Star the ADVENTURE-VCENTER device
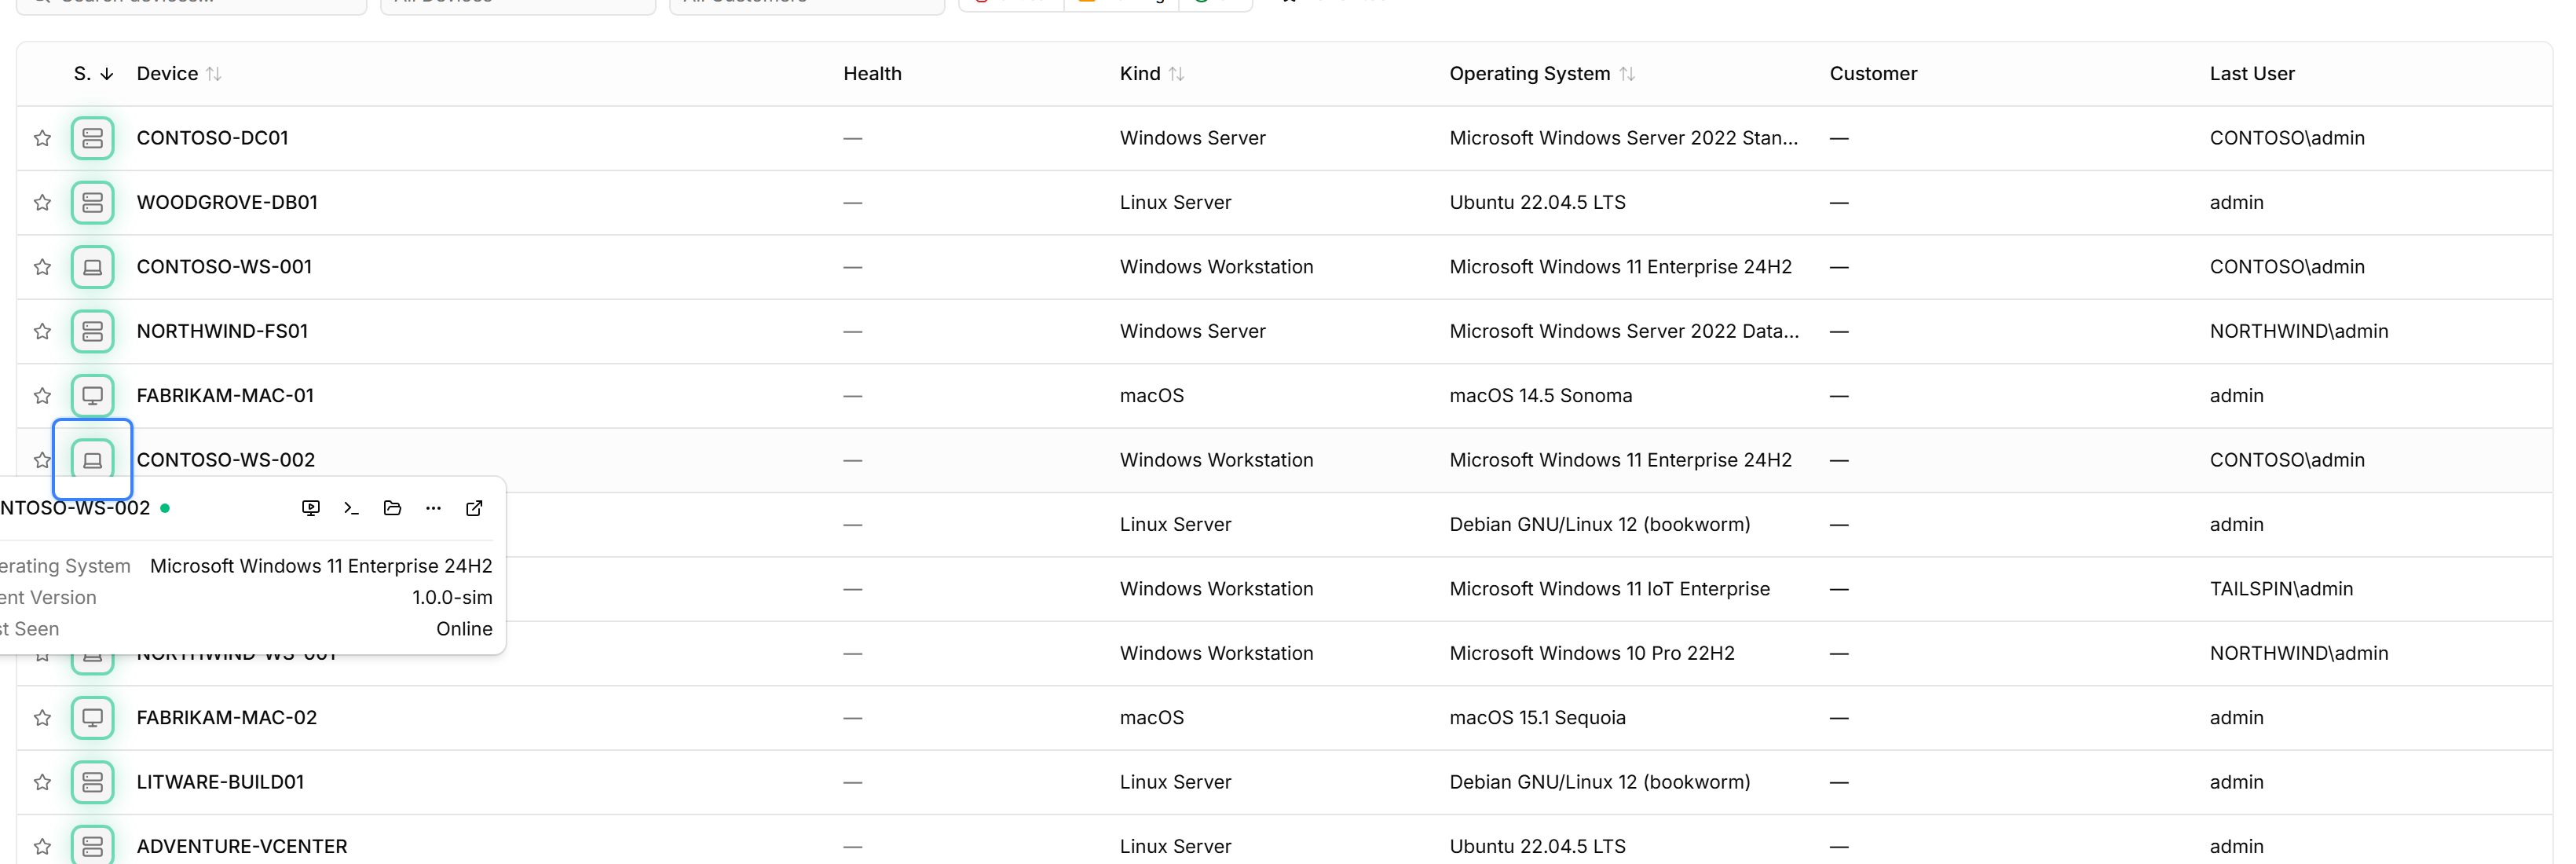The image size is (2576, 864). (42, 847)
